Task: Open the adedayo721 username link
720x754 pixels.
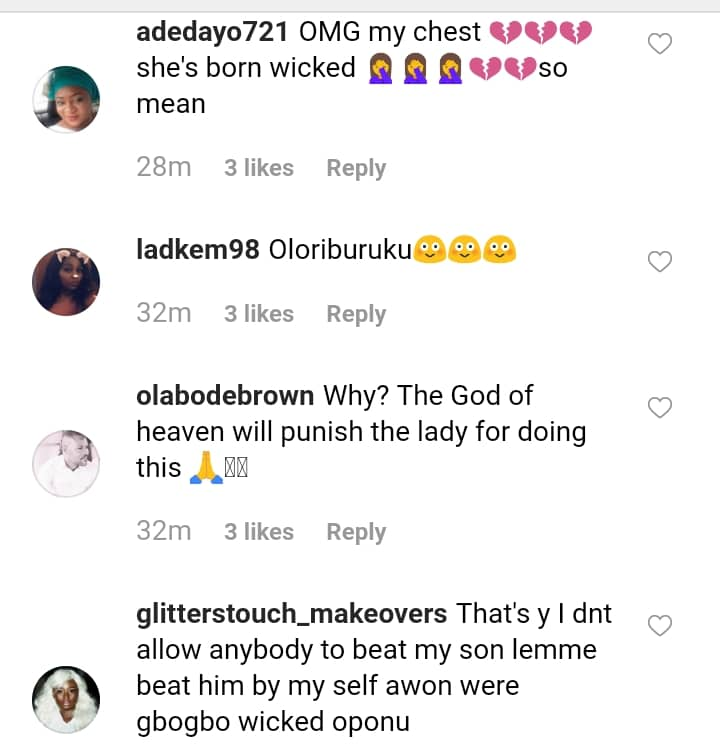Action: (212, 32)
